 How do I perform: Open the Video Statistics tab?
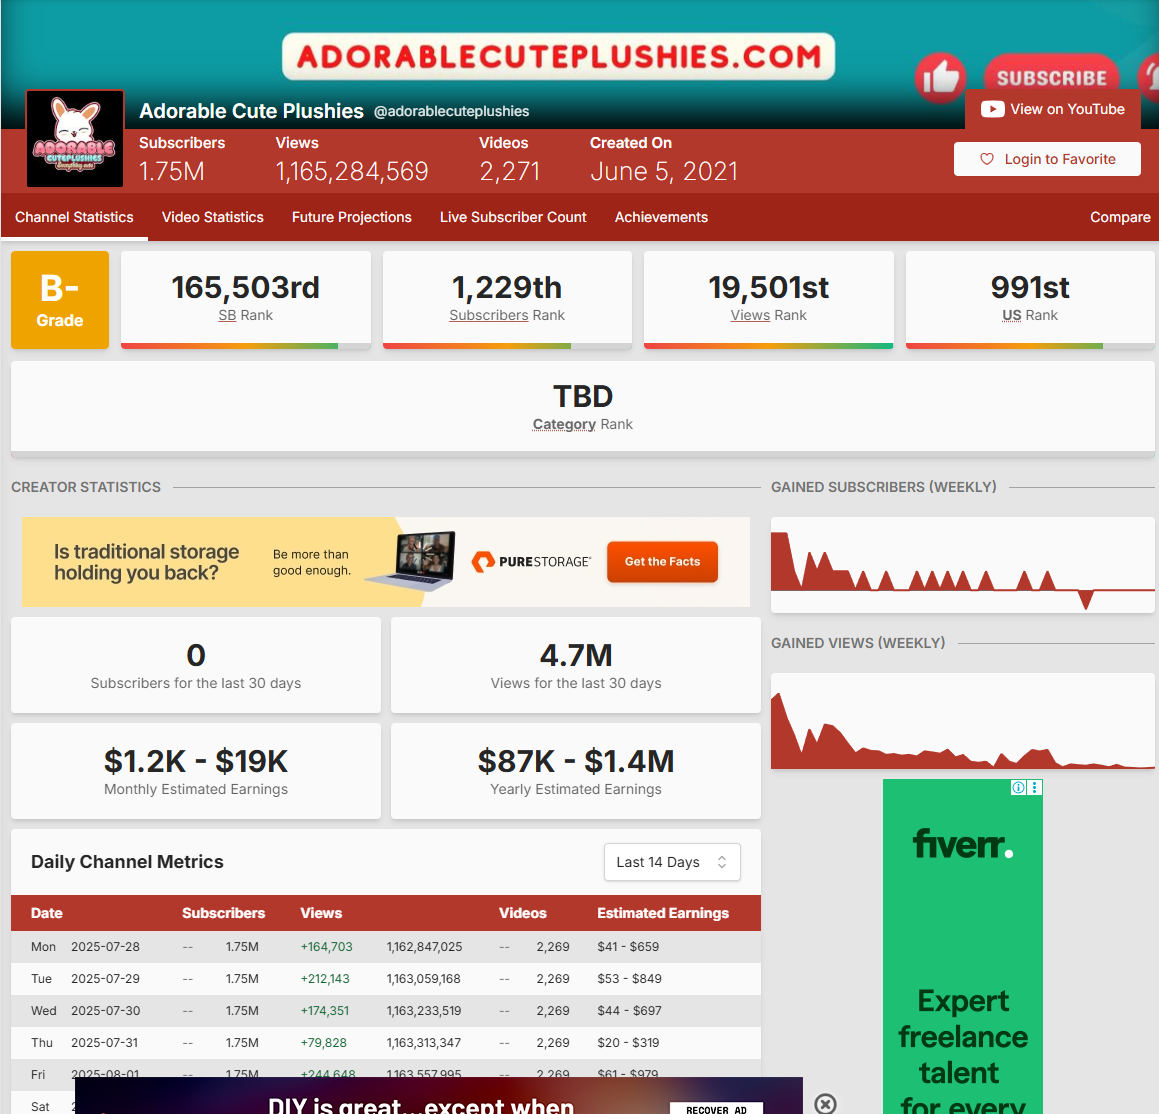tap(213, 217)
